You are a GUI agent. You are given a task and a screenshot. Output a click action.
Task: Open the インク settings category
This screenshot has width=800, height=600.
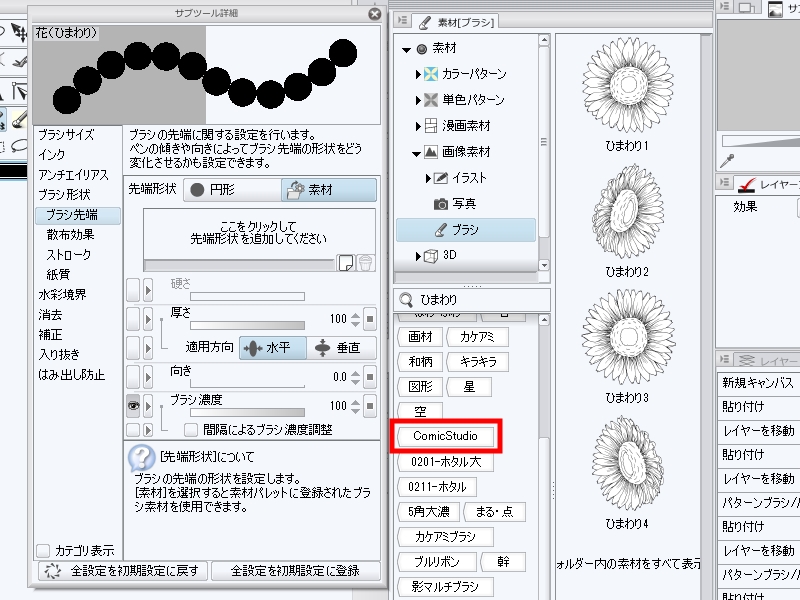pos(52,155)
